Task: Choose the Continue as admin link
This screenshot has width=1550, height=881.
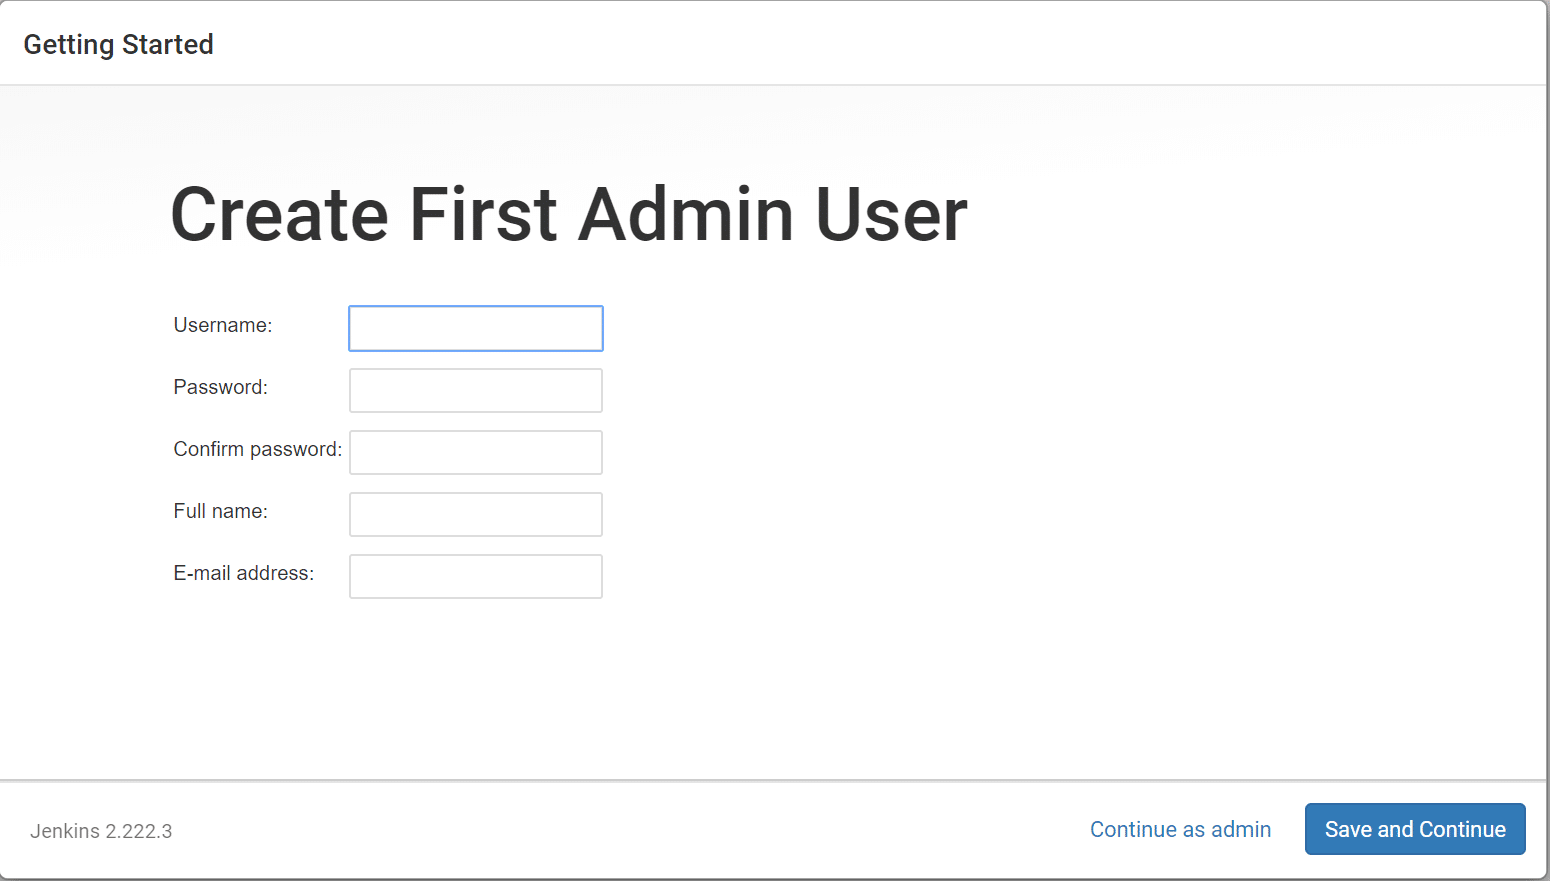Action: [x=1180, y=829]
